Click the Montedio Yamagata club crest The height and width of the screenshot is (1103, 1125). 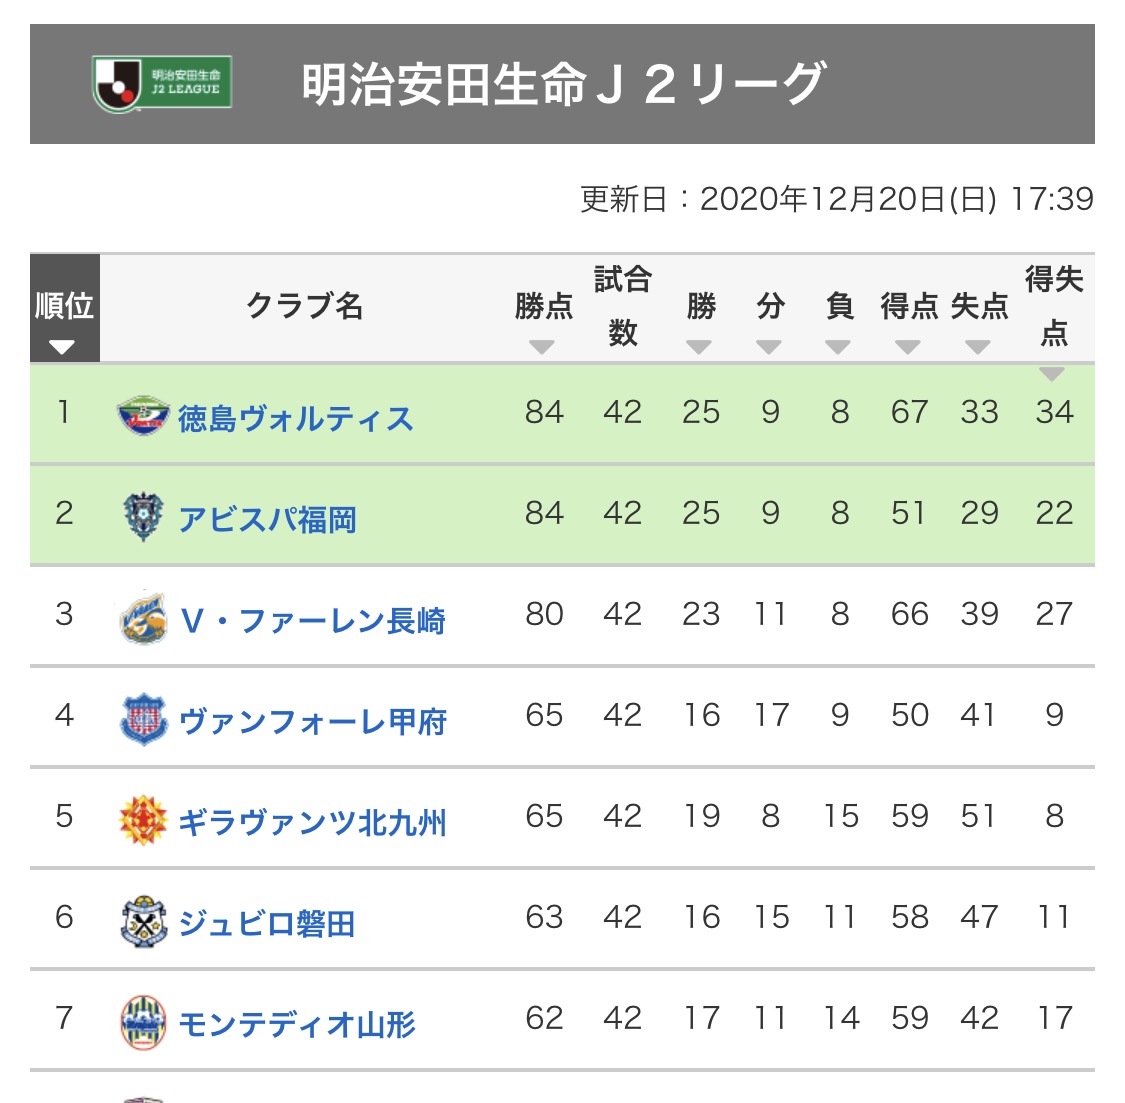(x=143, y=1022)
